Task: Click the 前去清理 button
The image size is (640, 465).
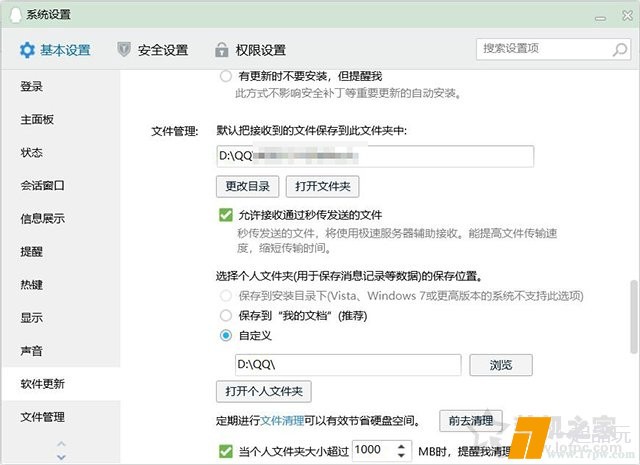Action: (471, 421)
